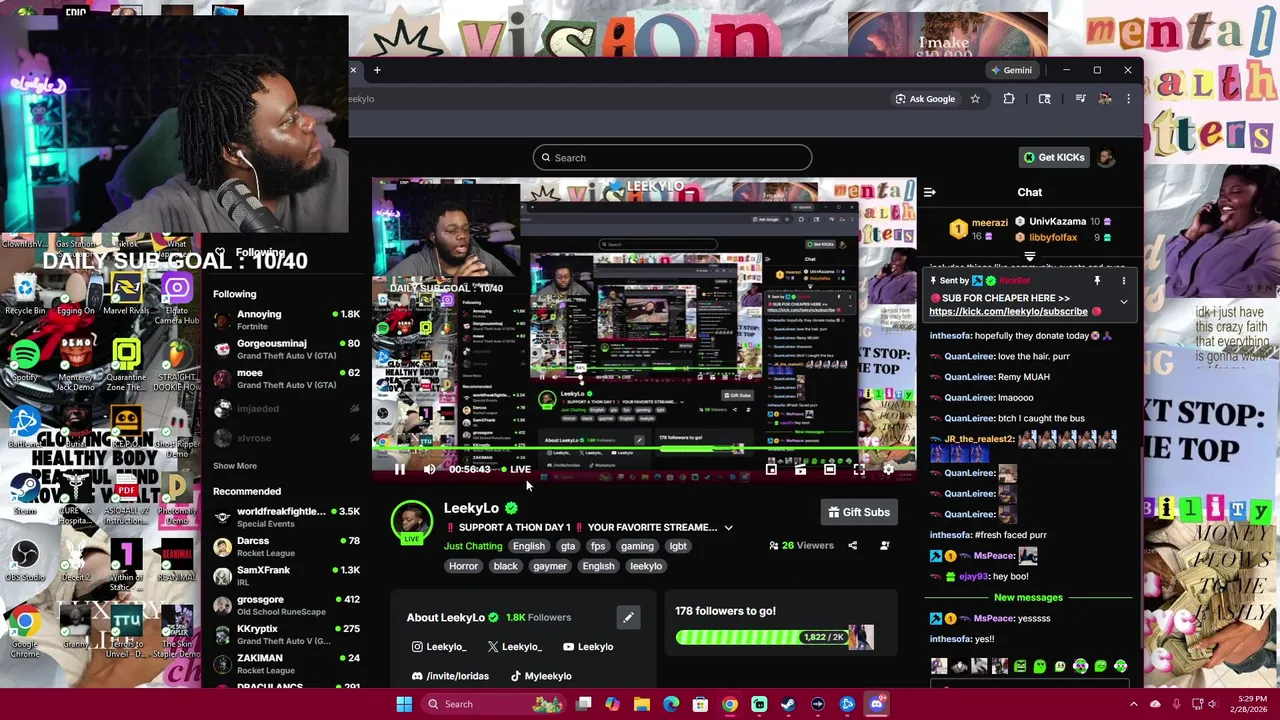Click the Ask Google button in address bar
The width and height of the screenshot is (1280, 720).
coord(925,99)
